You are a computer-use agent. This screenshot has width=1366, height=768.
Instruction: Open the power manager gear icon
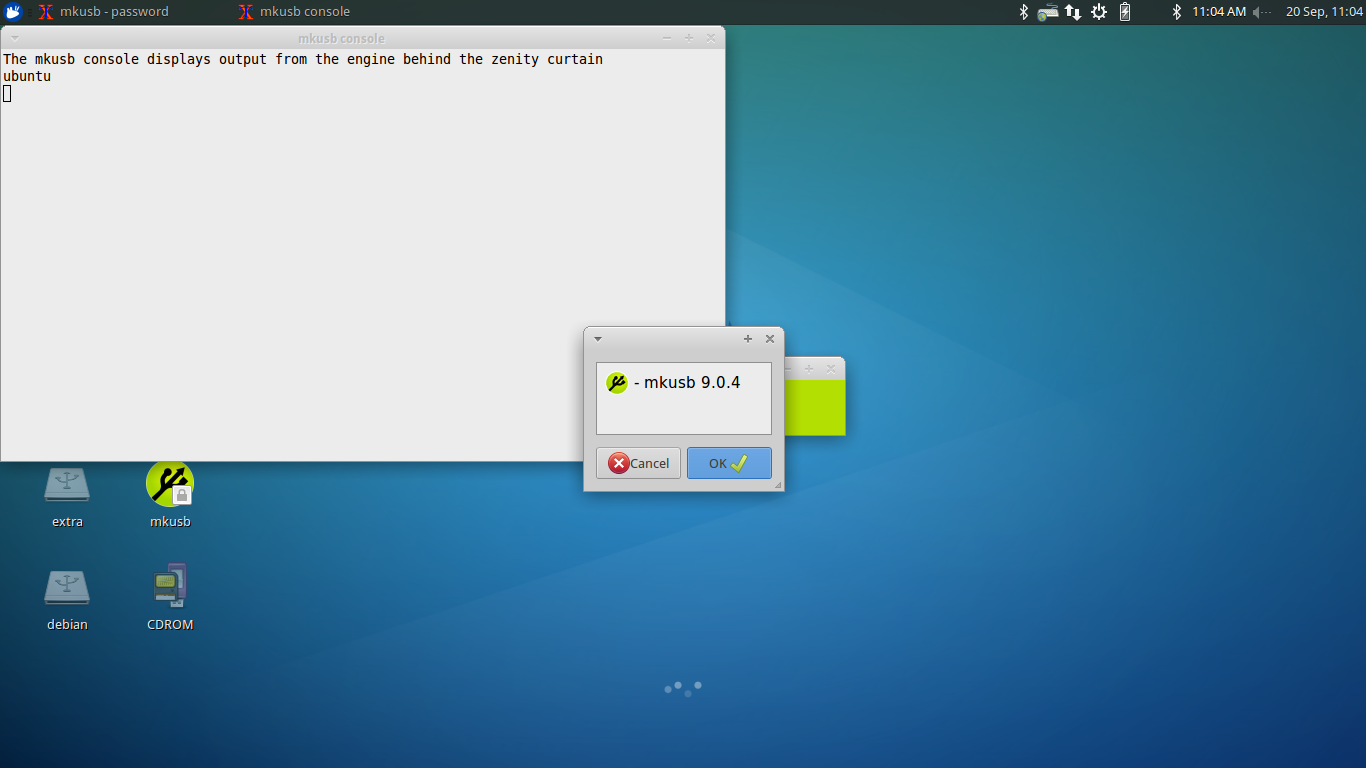pyautogui.click(x=1099, y=12)
